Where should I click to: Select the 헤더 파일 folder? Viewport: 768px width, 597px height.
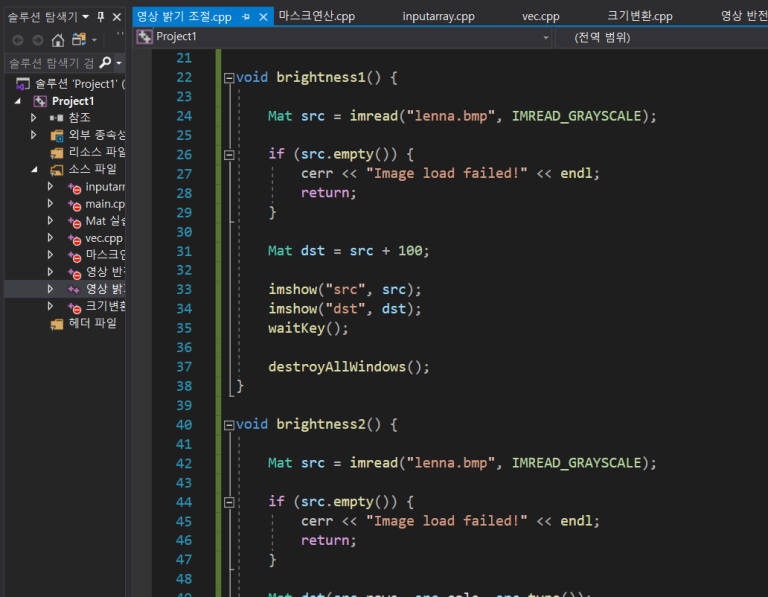click(x=92, y=323)
